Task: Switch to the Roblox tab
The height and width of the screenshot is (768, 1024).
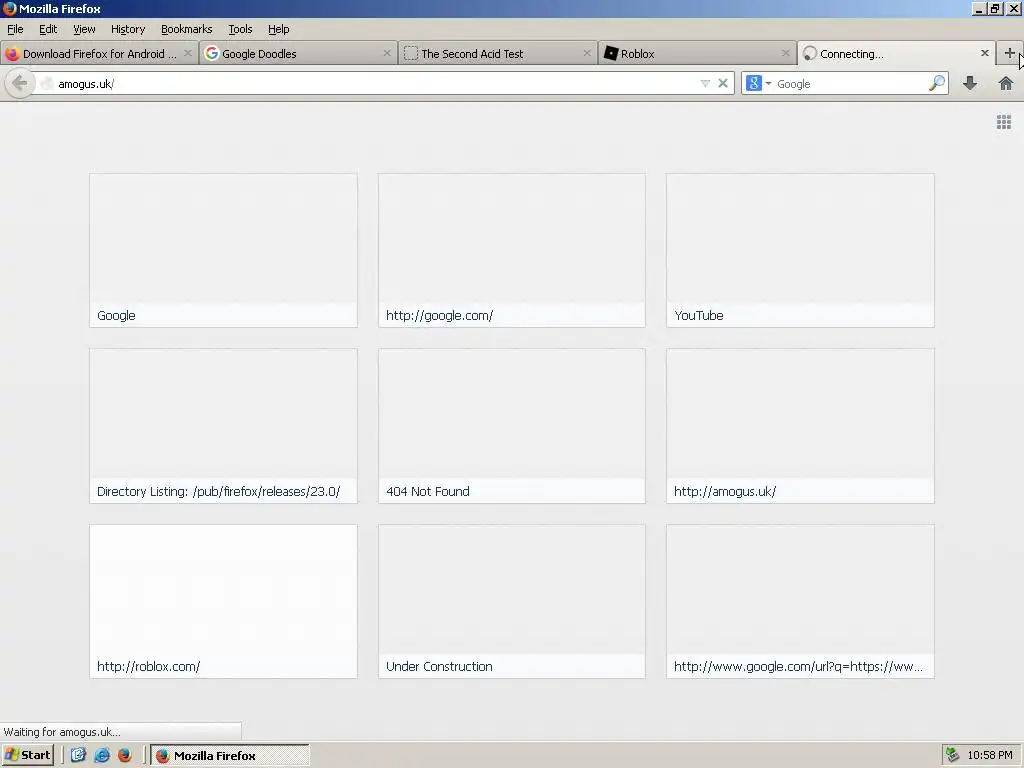Action: (697, 54)
